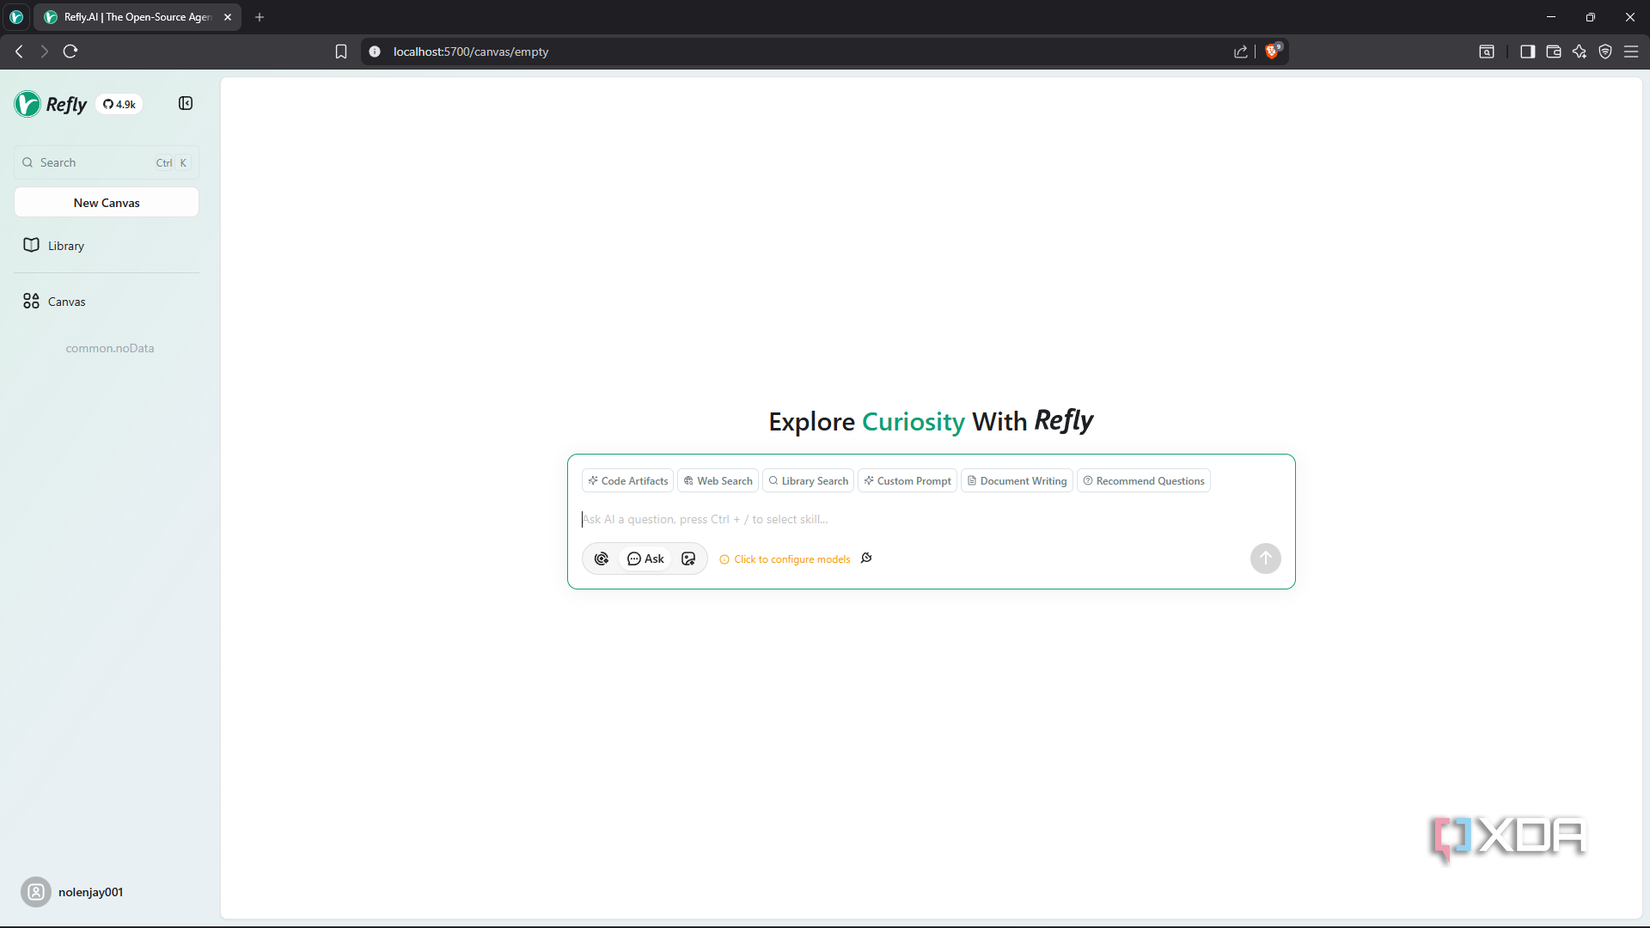This screenshot has width=1650, height=928.
Task: Open the Brave Wallet icon
Action: [1553, 51]
